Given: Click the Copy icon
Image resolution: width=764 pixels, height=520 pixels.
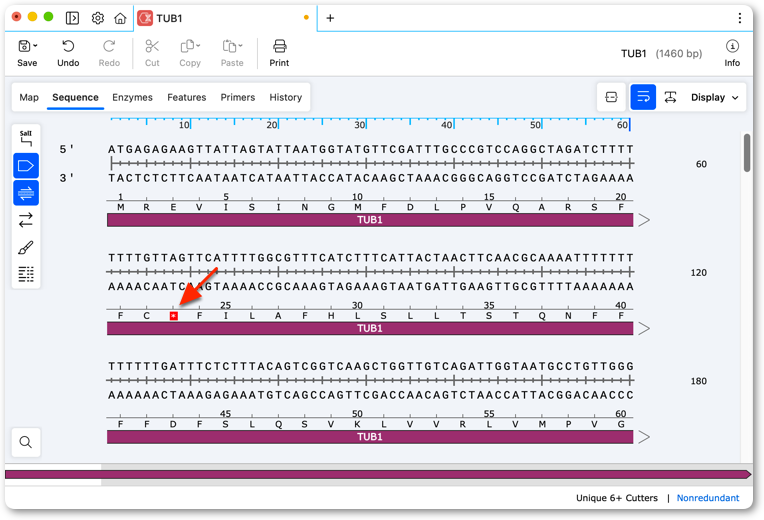Looking at the screenshot, I should tap(187, 46).
